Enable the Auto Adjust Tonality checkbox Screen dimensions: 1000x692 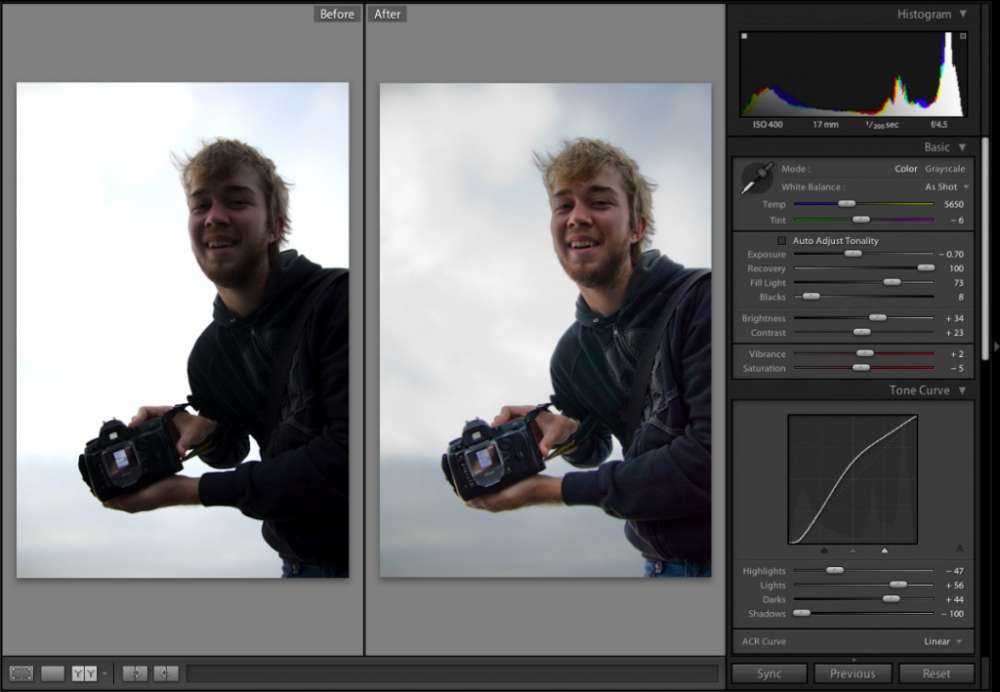click(782, 241)
